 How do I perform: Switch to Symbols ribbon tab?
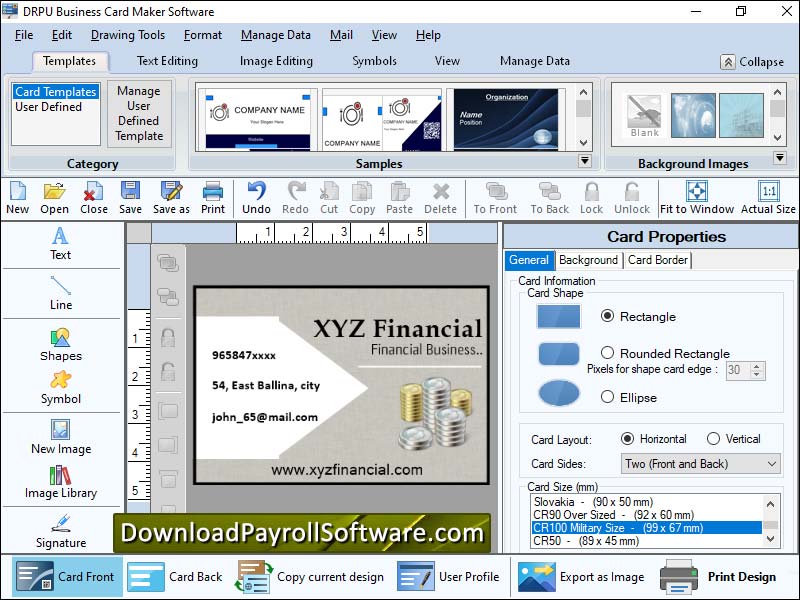pyautogui.click(x=374, y=61)
